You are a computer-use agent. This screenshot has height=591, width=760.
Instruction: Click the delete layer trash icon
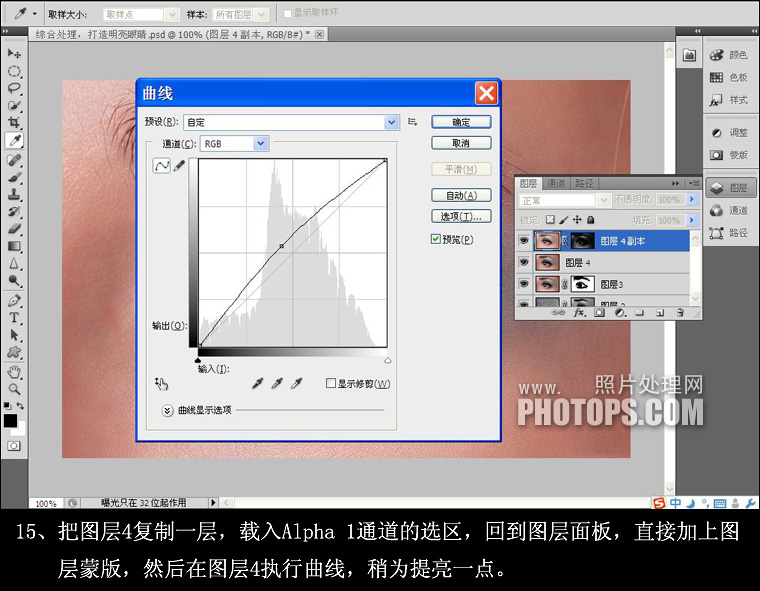pyautogui.click(x=680, y=313)
